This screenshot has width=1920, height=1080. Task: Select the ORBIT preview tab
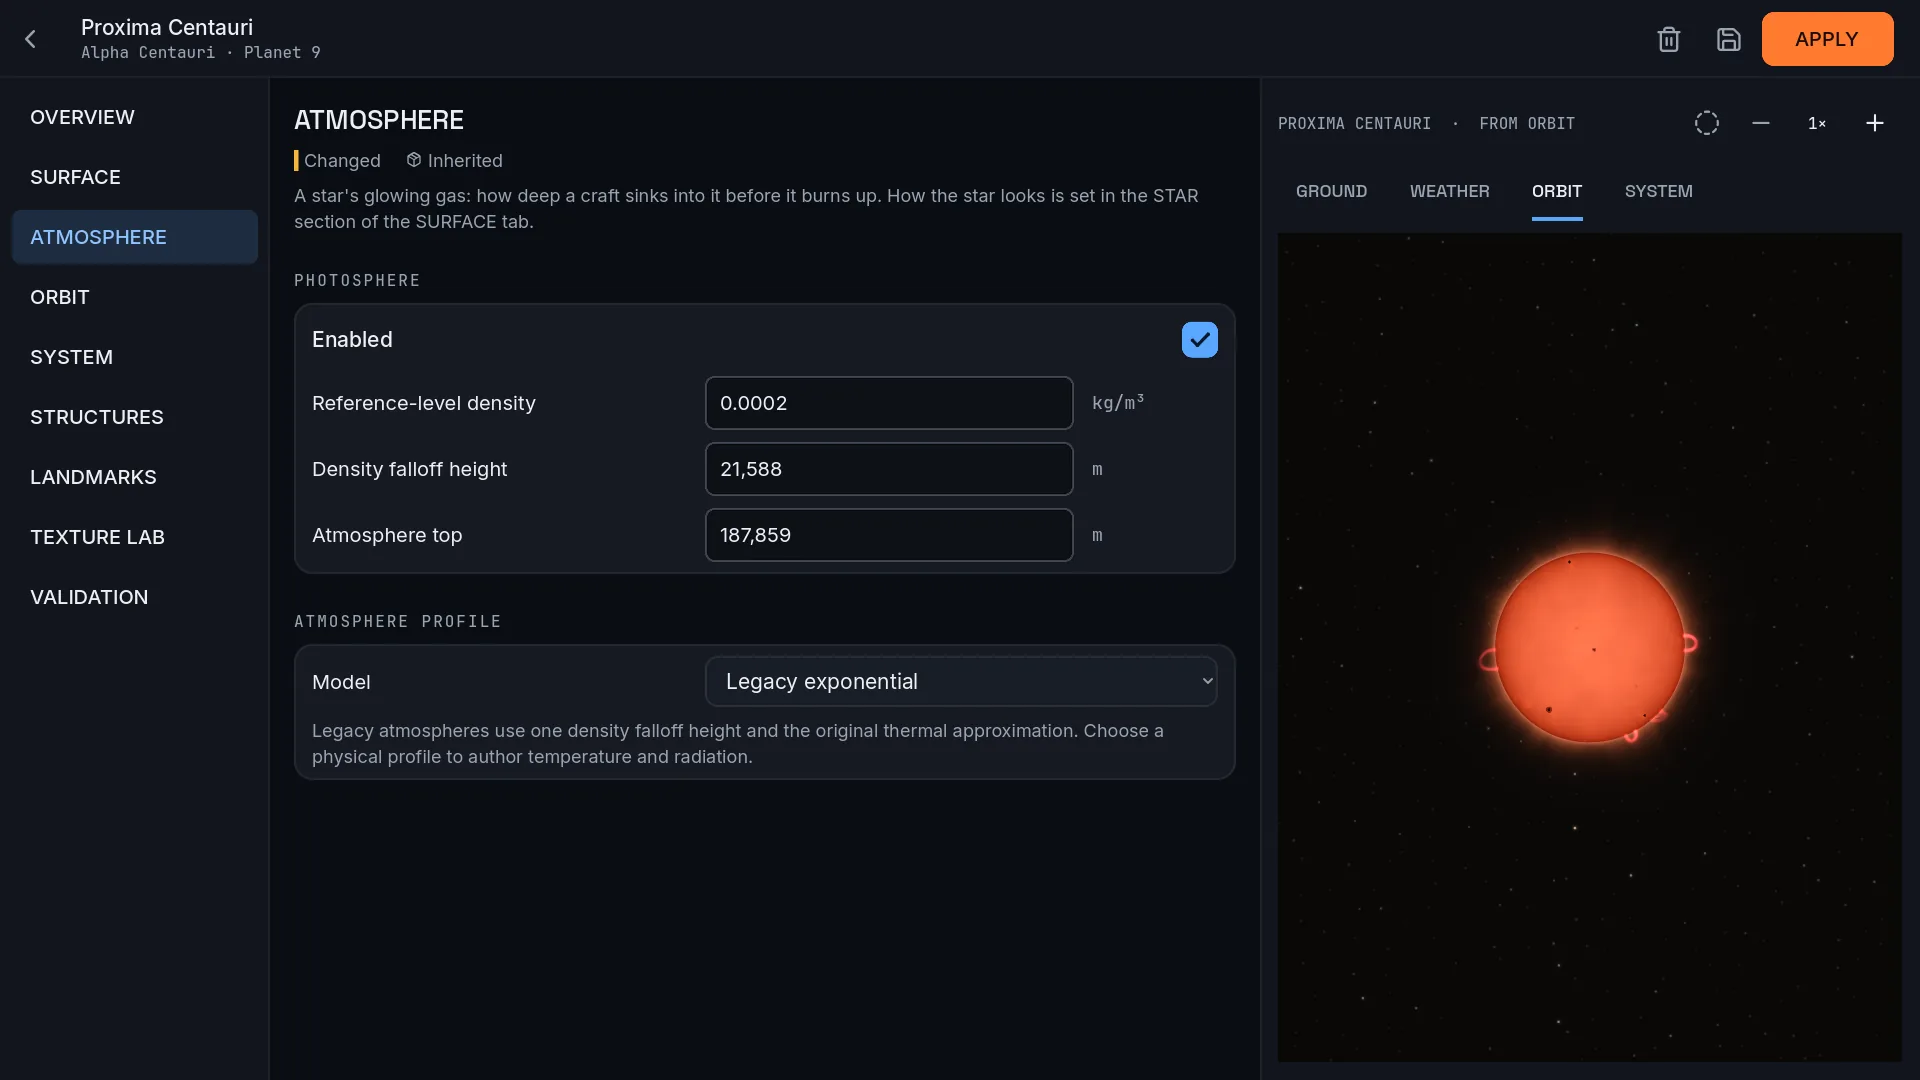[1556, 191]
